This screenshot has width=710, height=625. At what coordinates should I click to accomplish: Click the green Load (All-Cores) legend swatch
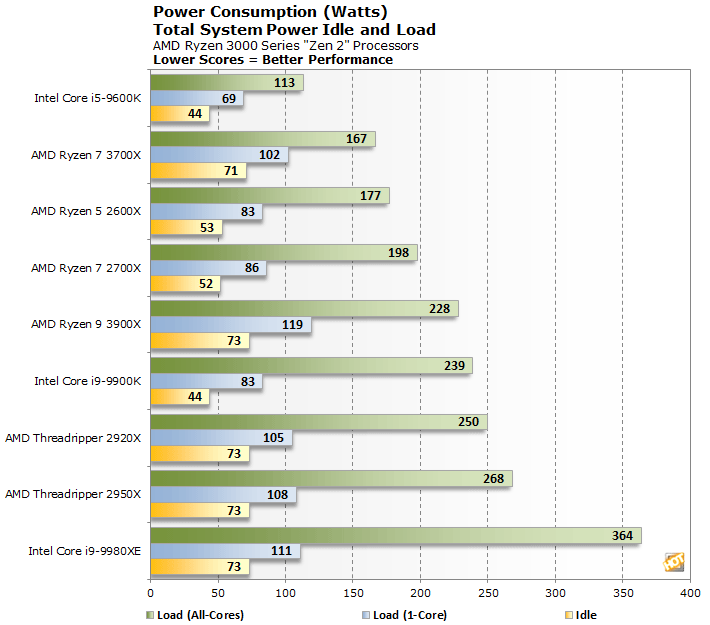(x=149, y=615)
